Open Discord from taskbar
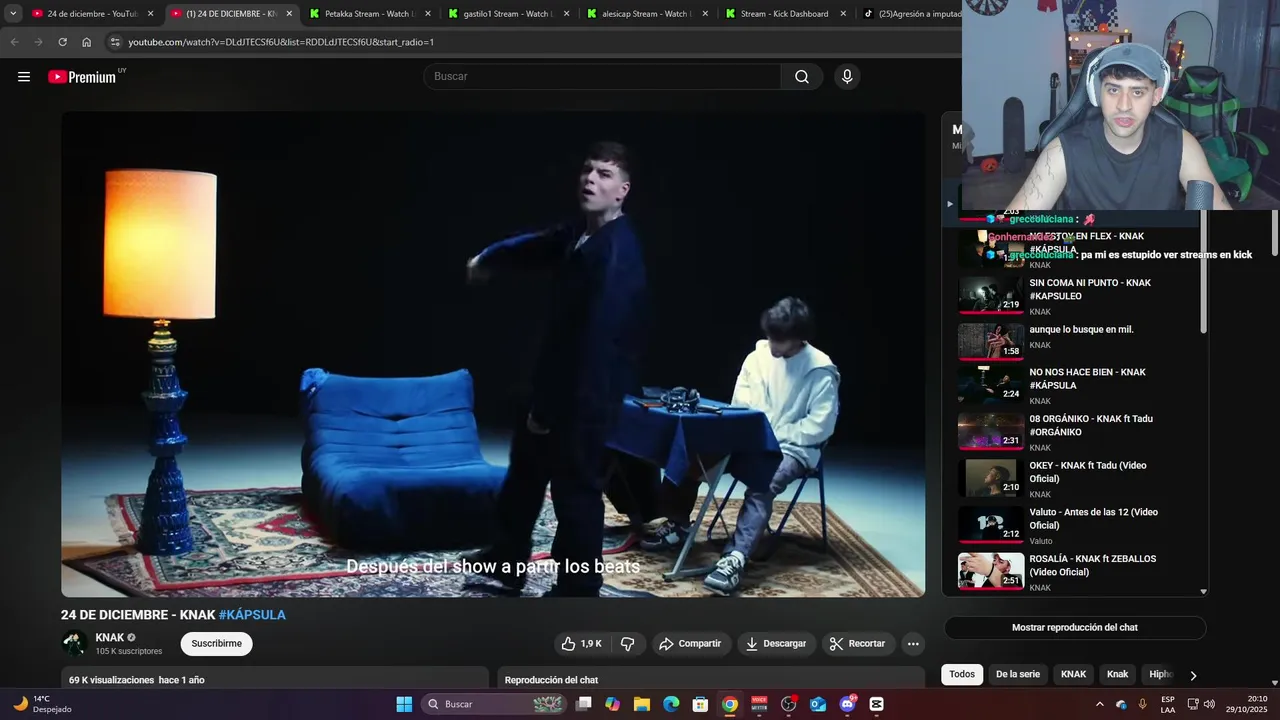 tap(848, 704)
